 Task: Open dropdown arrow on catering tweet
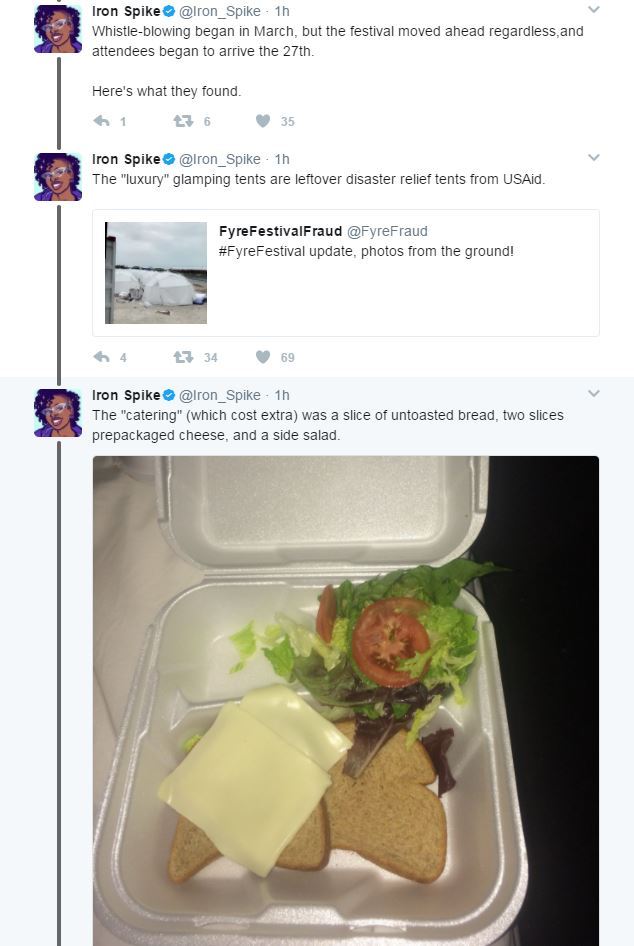[593, 394]
